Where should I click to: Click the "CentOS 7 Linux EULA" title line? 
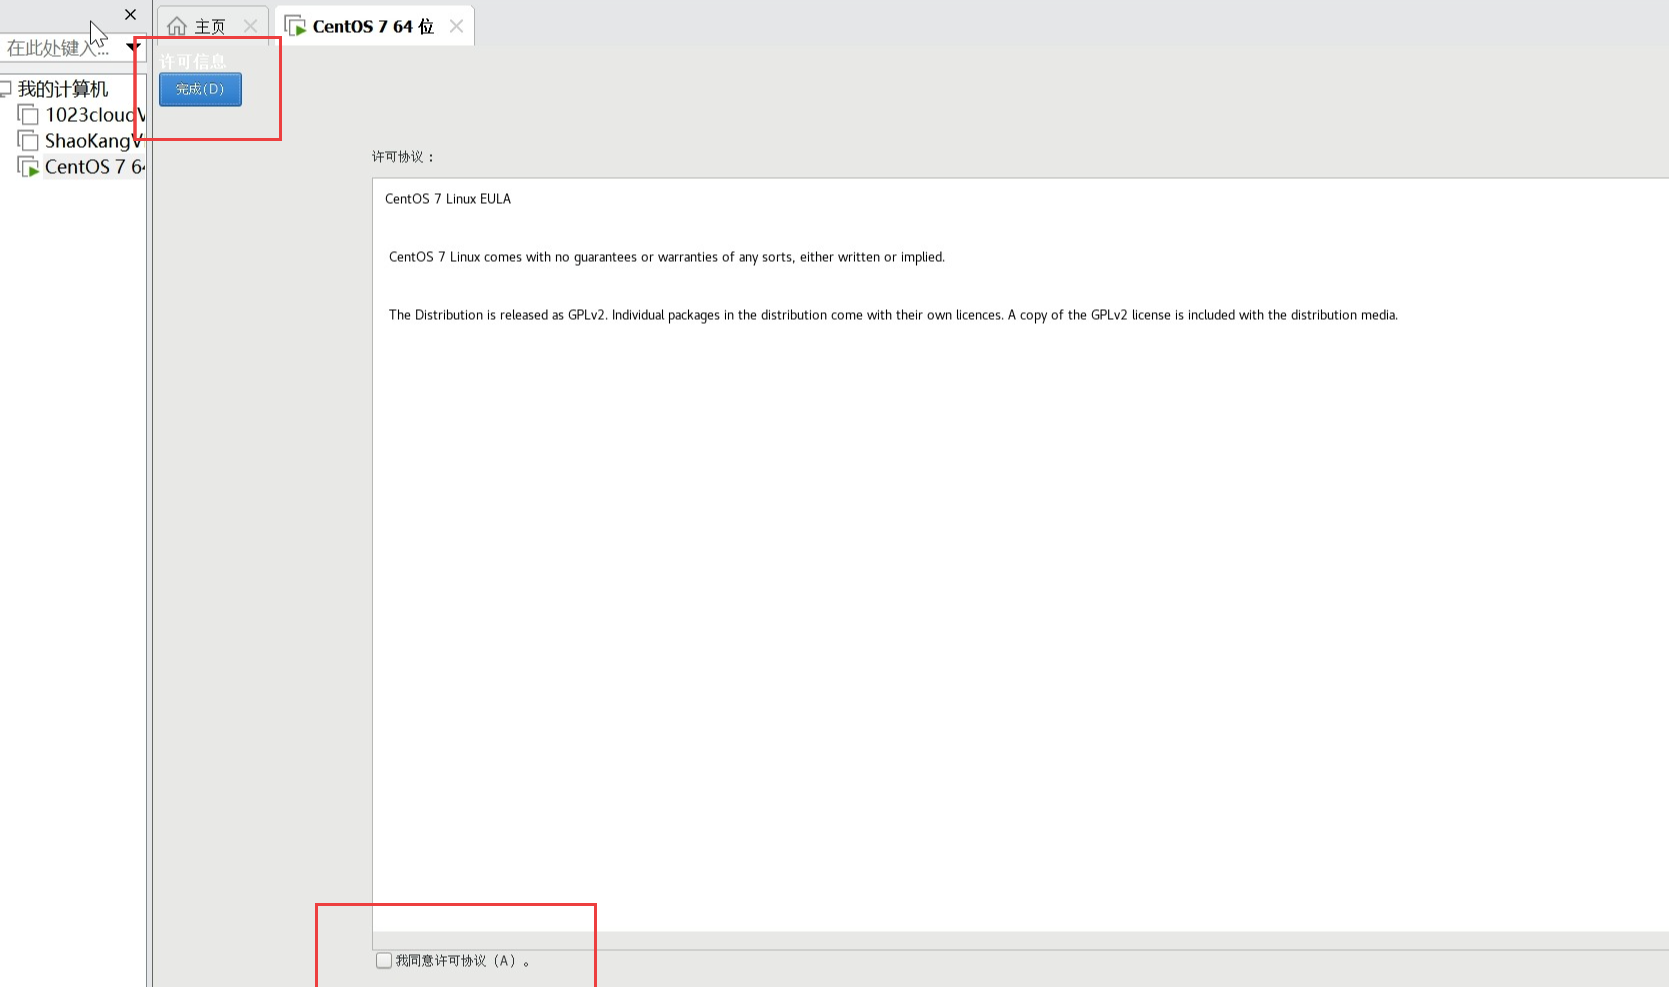point(448,199)
